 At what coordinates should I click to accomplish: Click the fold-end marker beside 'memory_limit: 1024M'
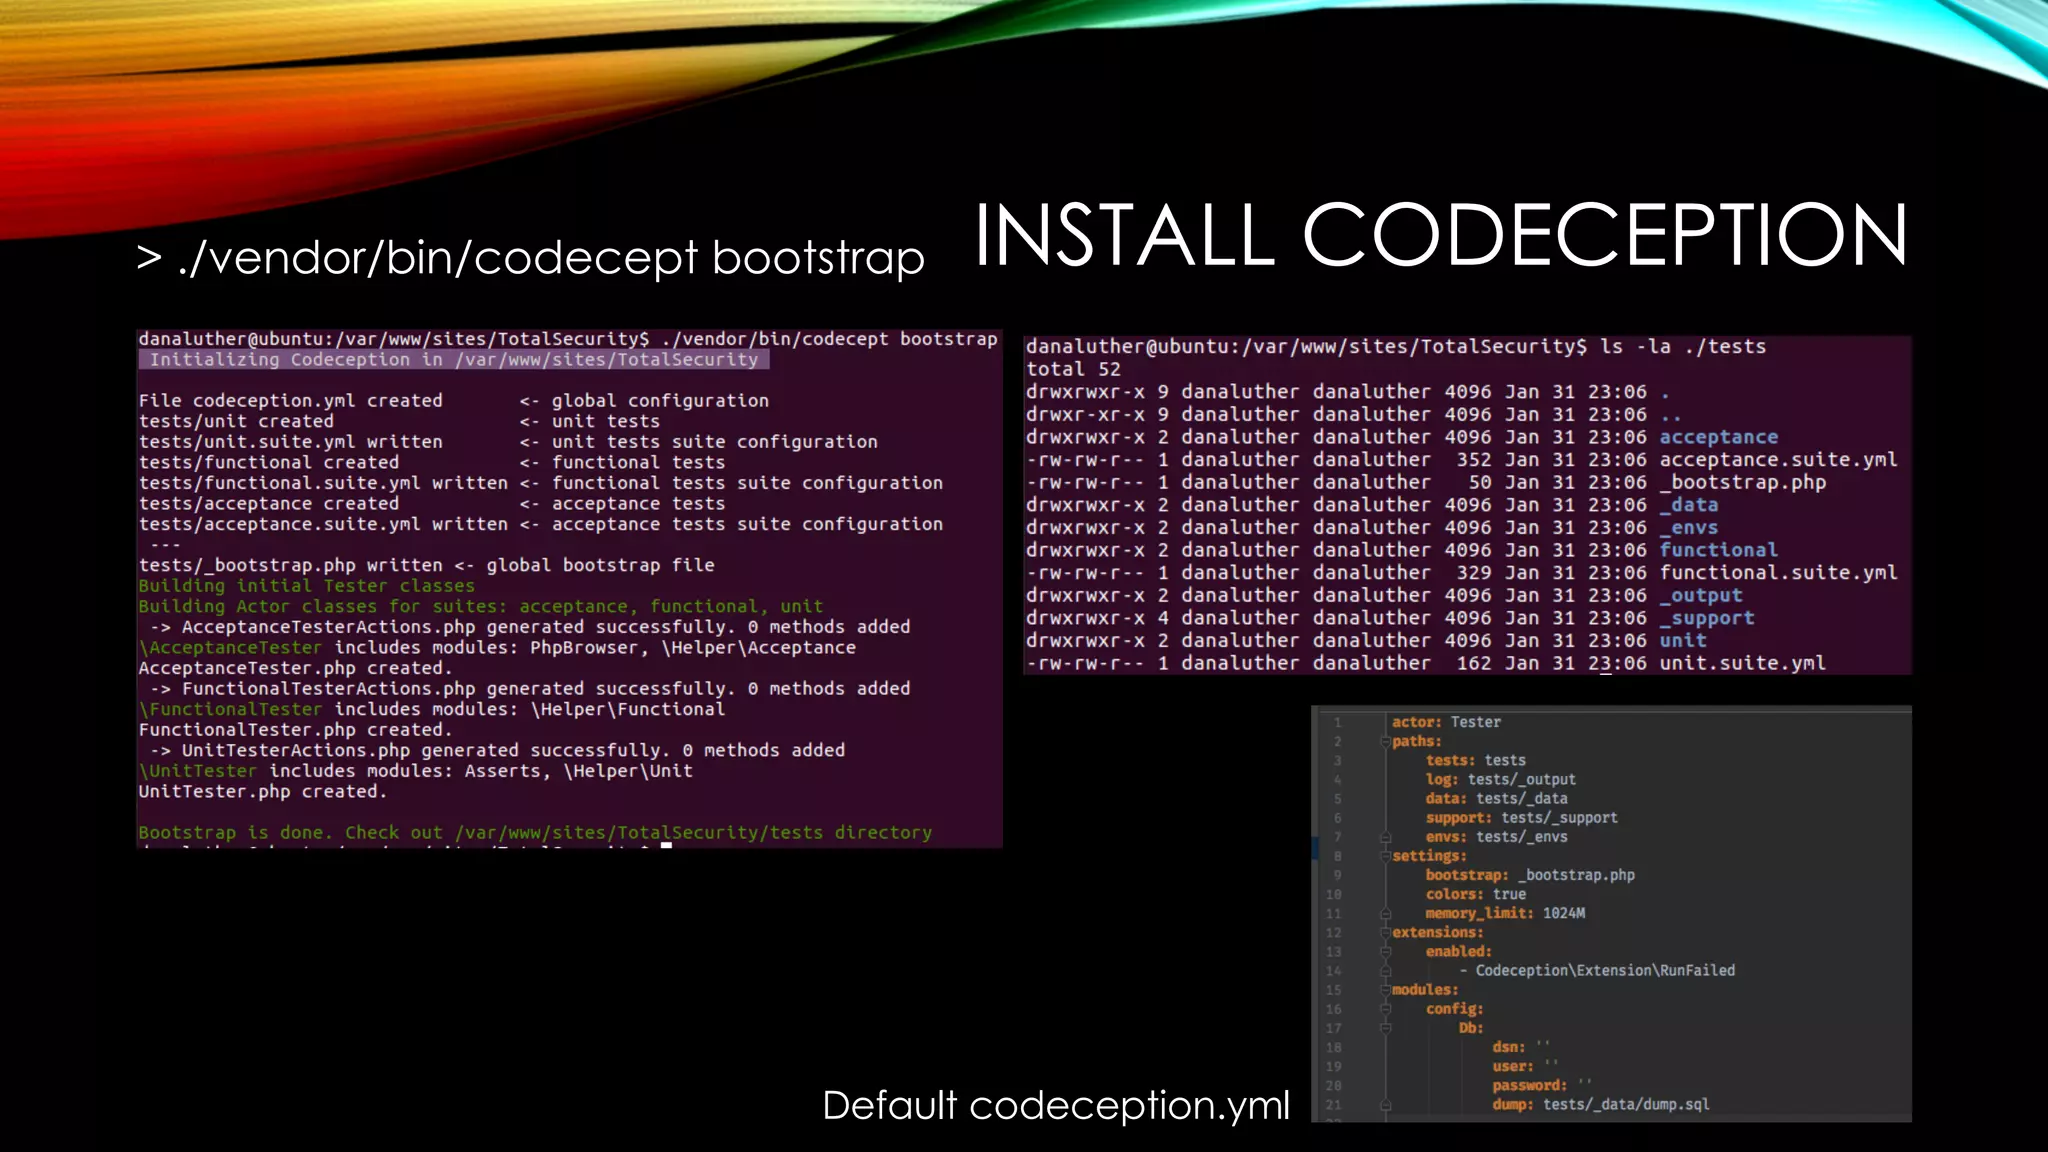1386,914
